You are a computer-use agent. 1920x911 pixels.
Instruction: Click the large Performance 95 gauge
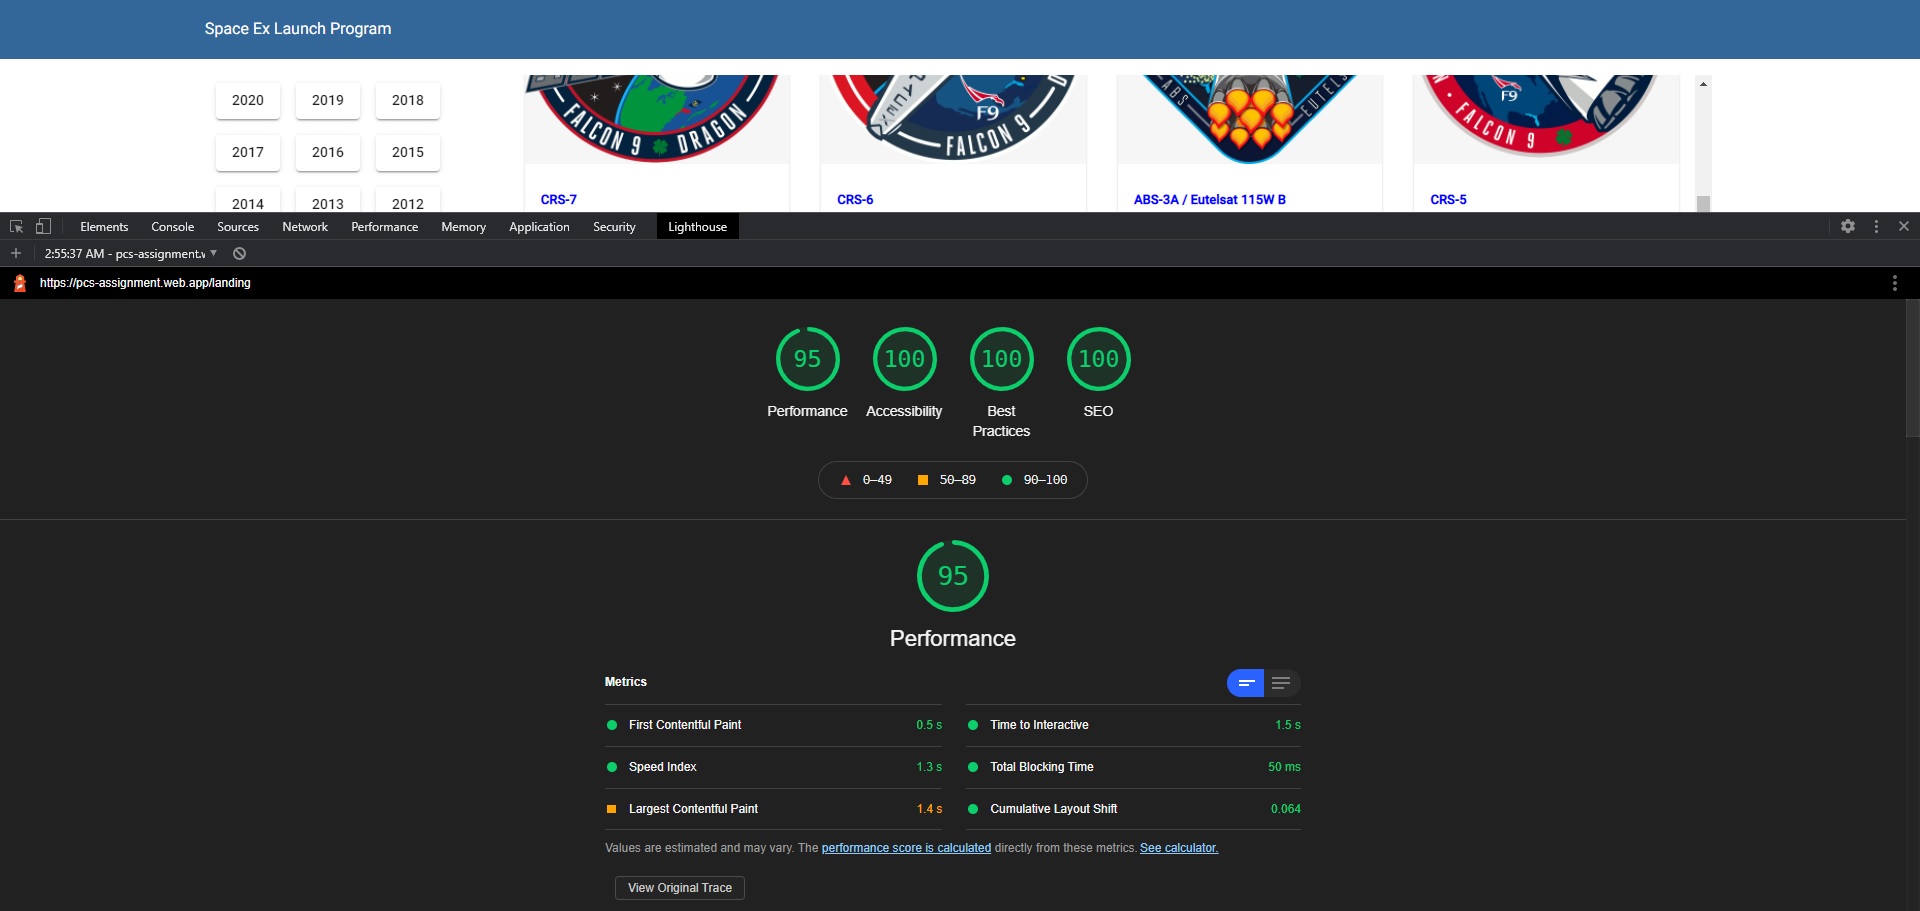point(952,576)
